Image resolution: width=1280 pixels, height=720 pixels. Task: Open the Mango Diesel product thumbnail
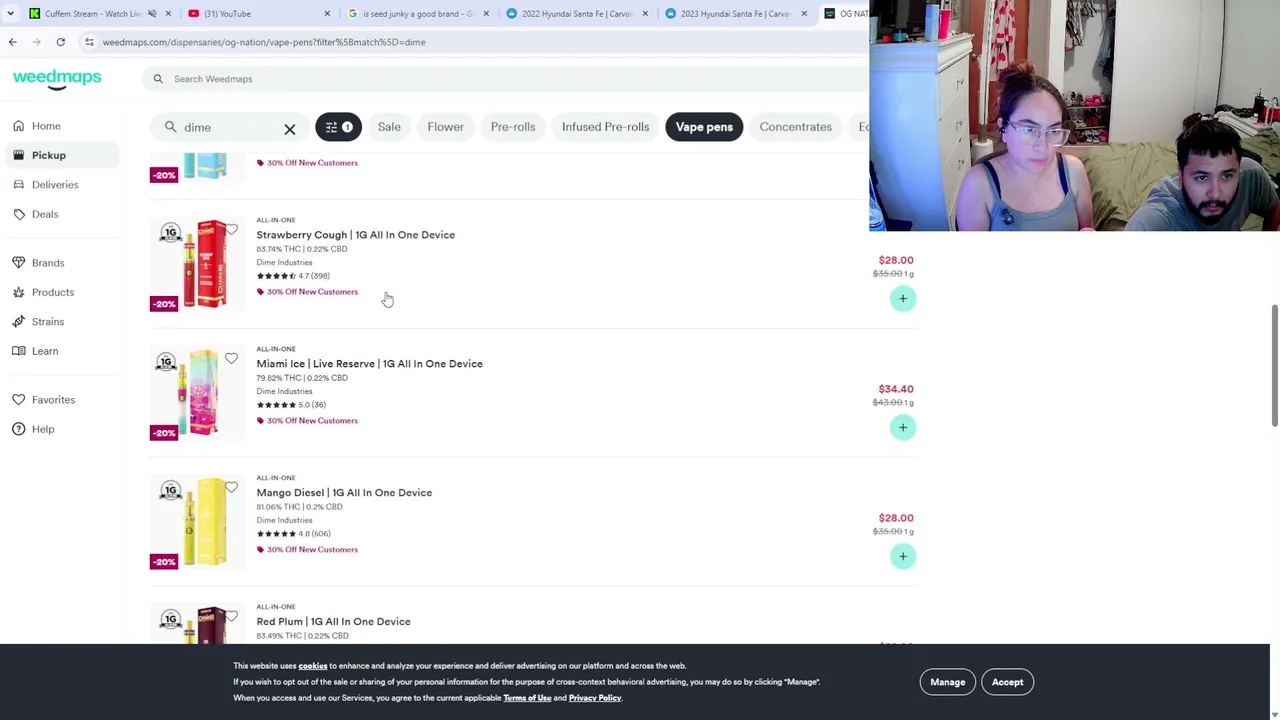(x=198, y=522)
